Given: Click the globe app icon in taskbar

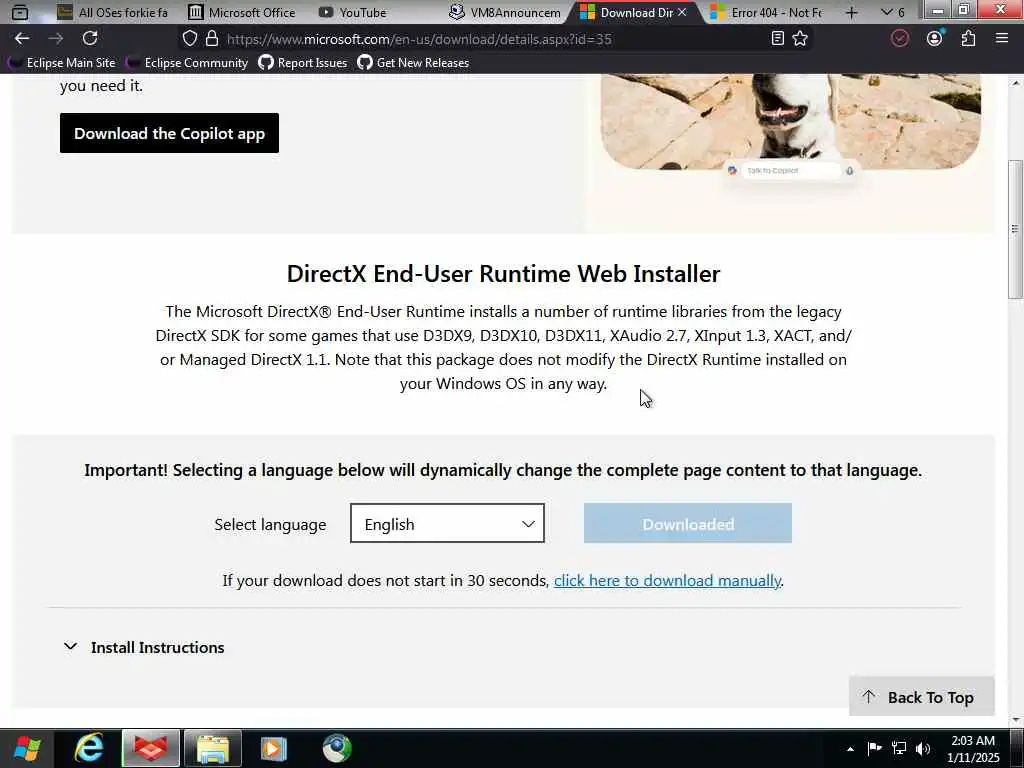Looking at the screenshot, I should [337, 748].
